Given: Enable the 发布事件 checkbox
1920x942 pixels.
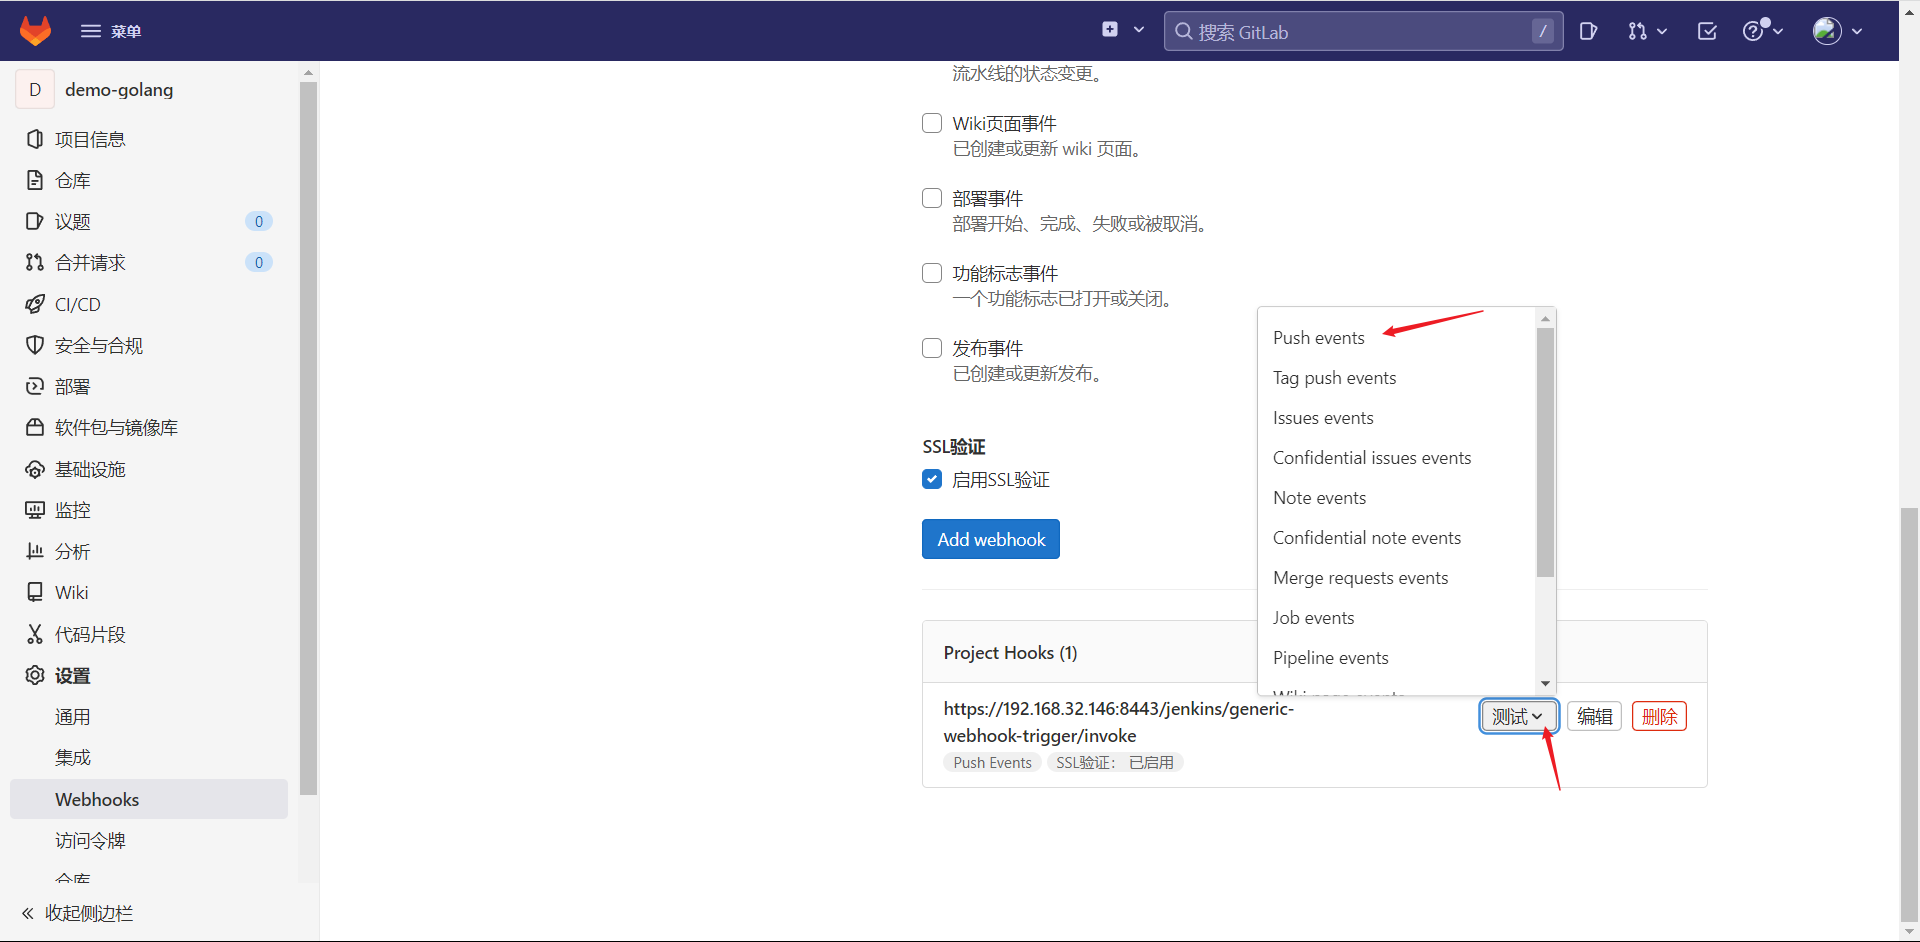Looking at the screenshot, I should [932, 348].
